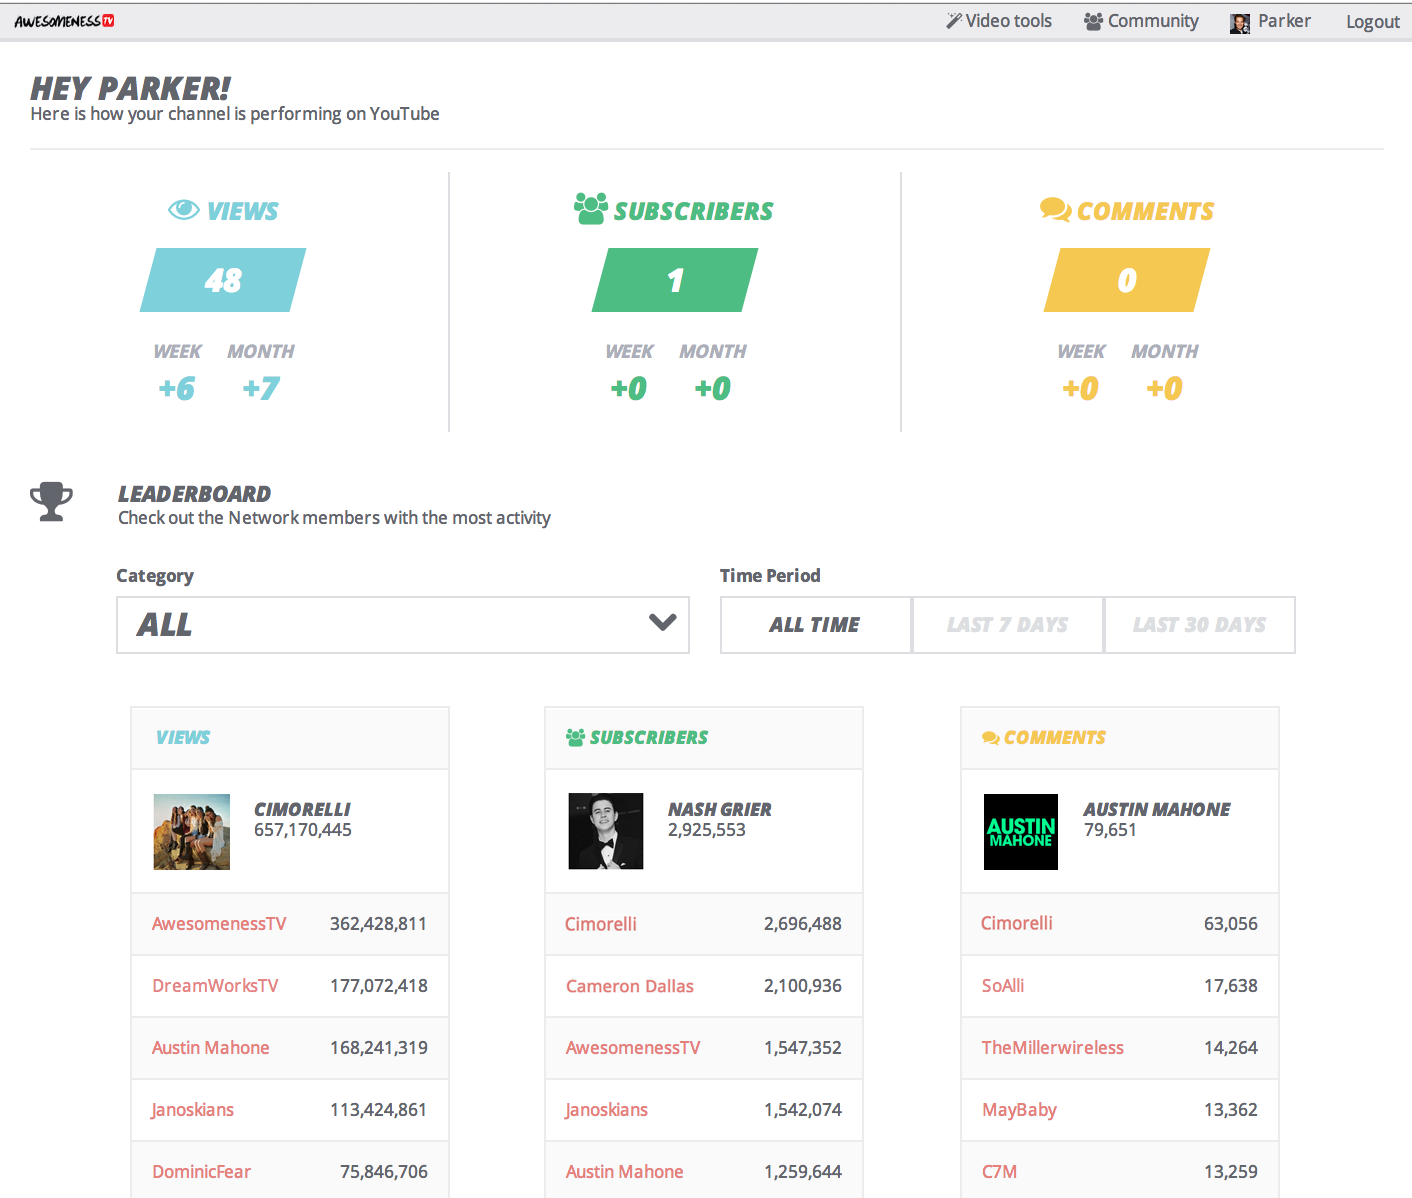Open C7M in Comments list
Viewport: 1412px width, 1198px height.
pos(1000,1172)
